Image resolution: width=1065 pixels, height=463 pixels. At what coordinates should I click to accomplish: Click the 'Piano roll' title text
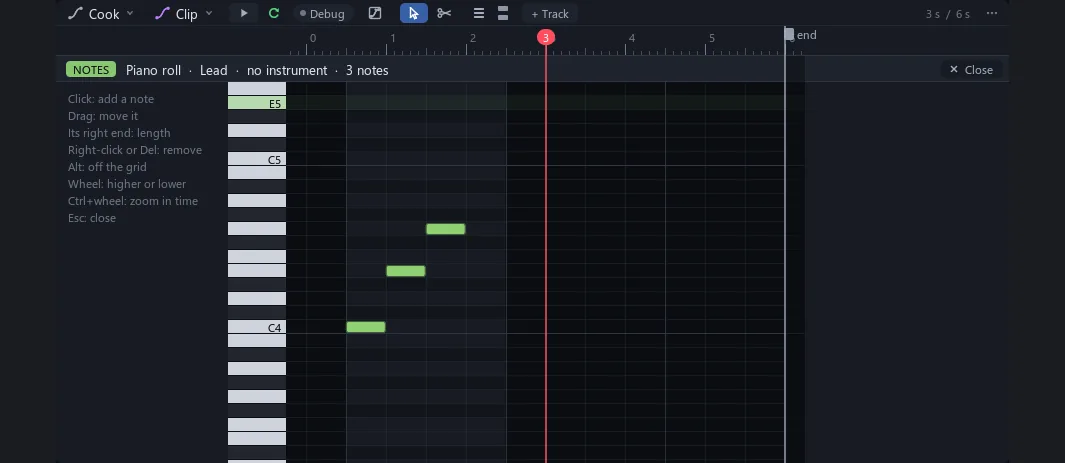click(154, 70)
